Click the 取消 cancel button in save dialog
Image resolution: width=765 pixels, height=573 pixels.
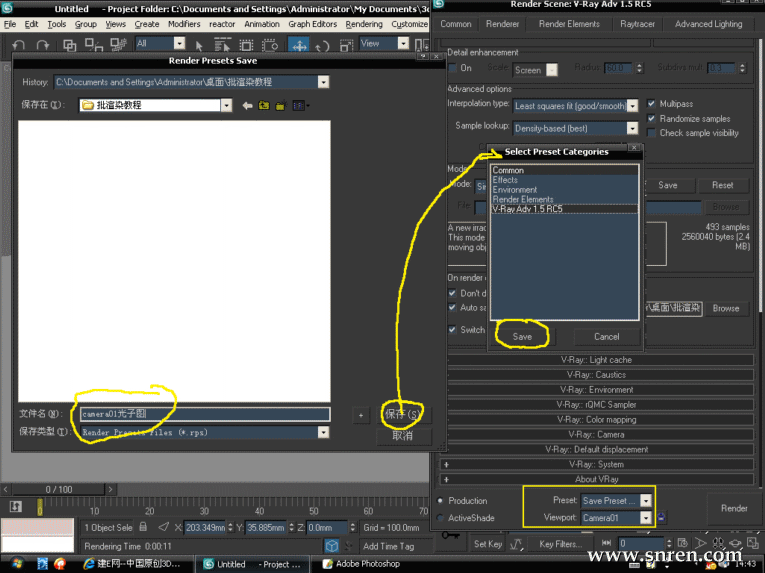(x=403, y=436)
